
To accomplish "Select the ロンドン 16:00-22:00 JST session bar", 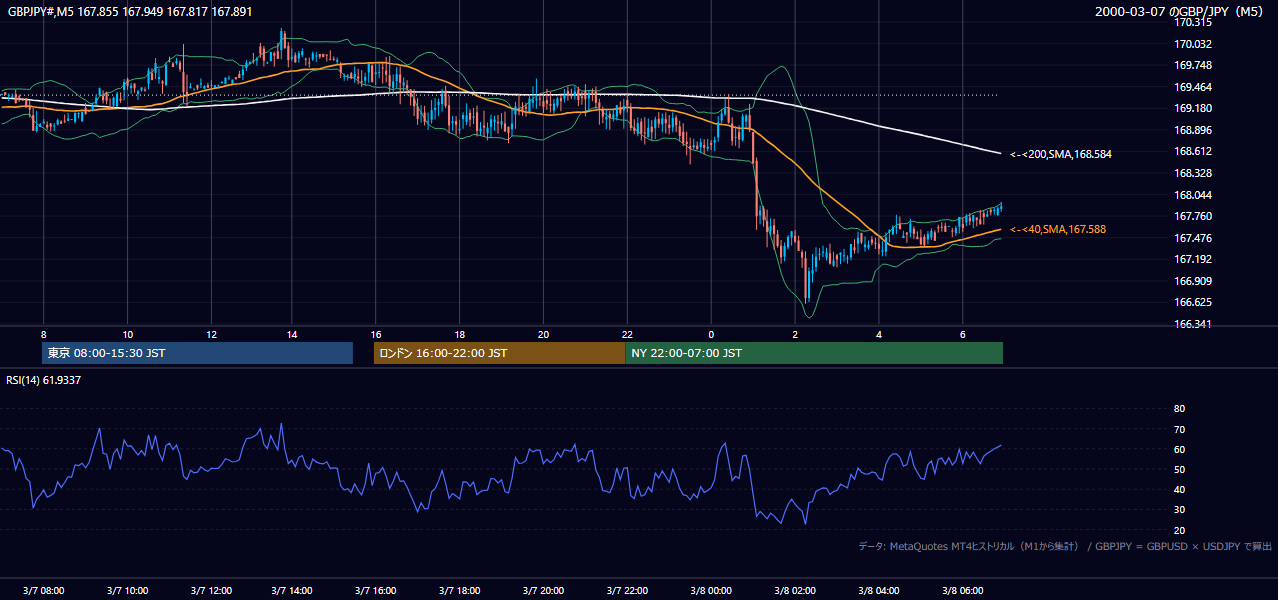I will pos(499,353).
